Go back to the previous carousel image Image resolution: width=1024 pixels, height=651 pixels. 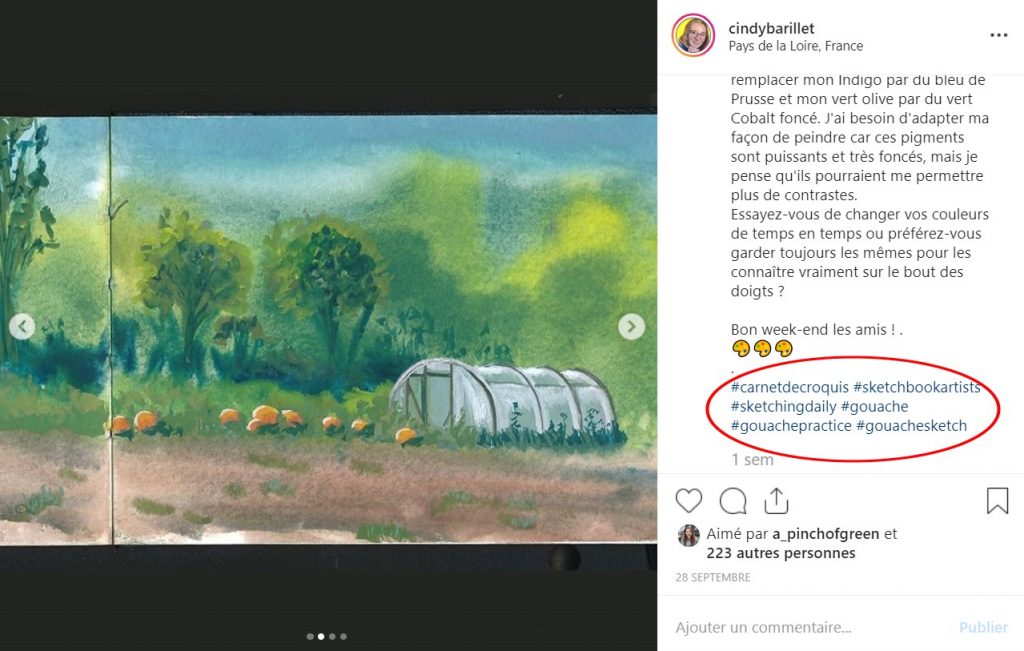click(22, 327)
